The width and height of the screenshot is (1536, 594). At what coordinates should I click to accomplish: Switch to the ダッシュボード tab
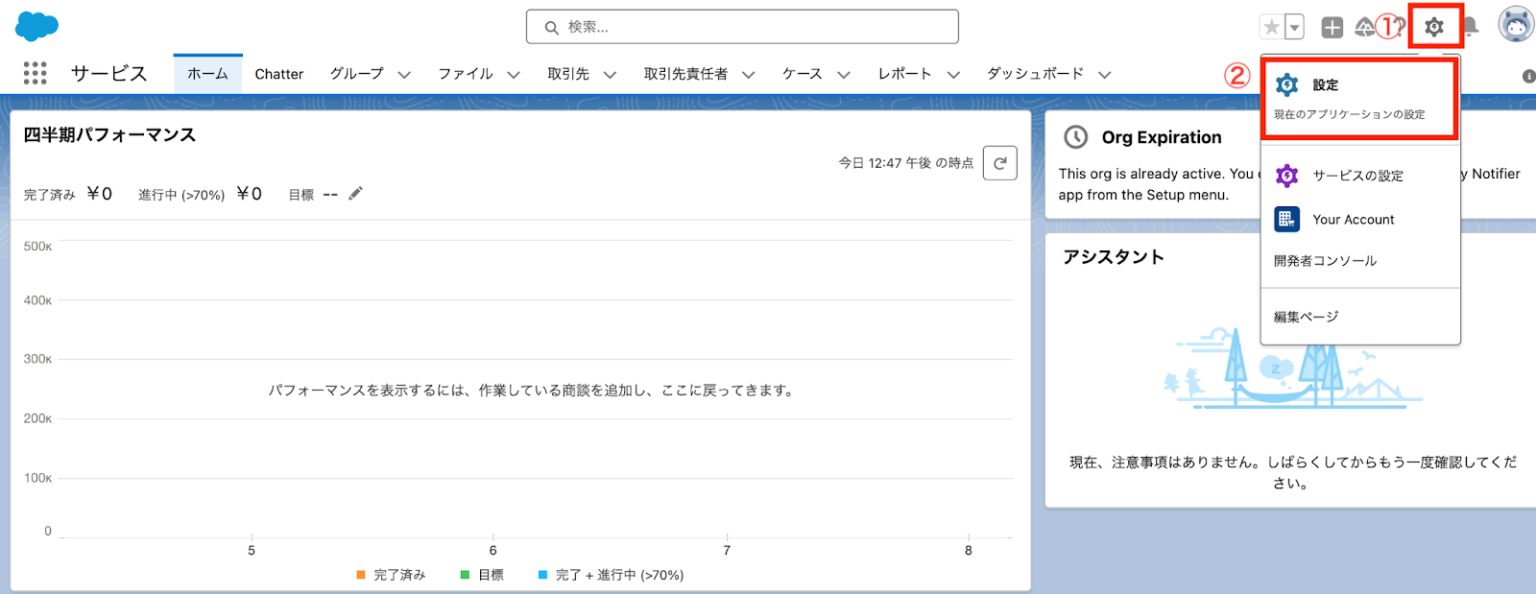[1034, 73]
